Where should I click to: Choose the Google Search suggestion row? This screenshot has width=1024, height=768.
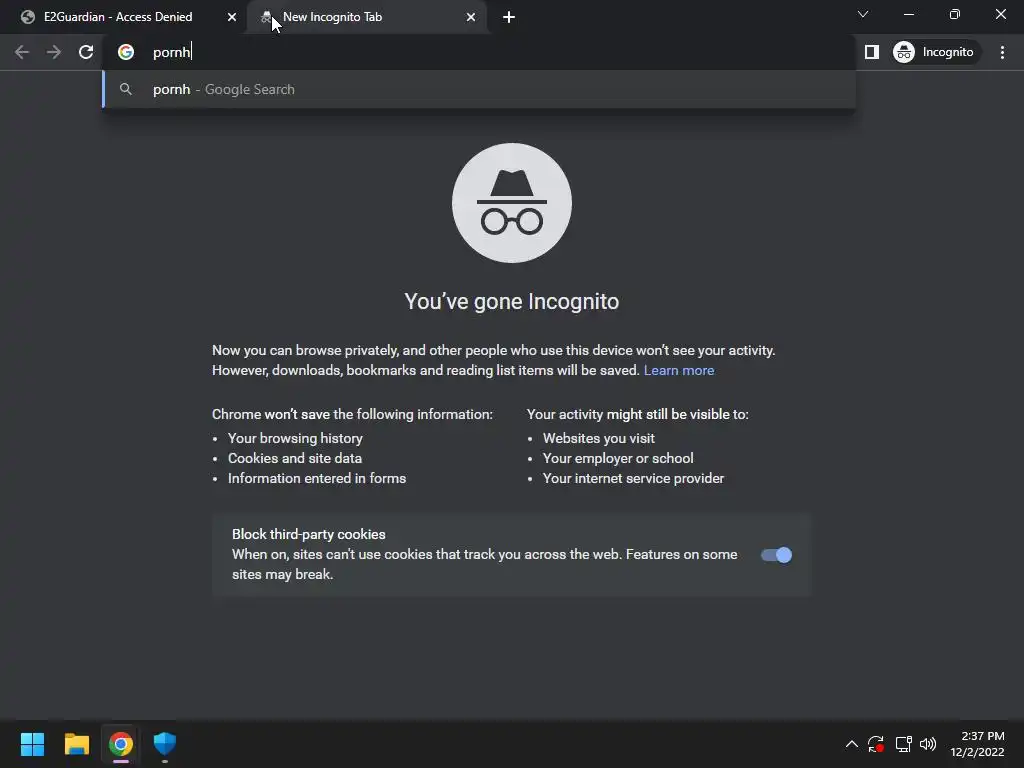click(479, 89)
